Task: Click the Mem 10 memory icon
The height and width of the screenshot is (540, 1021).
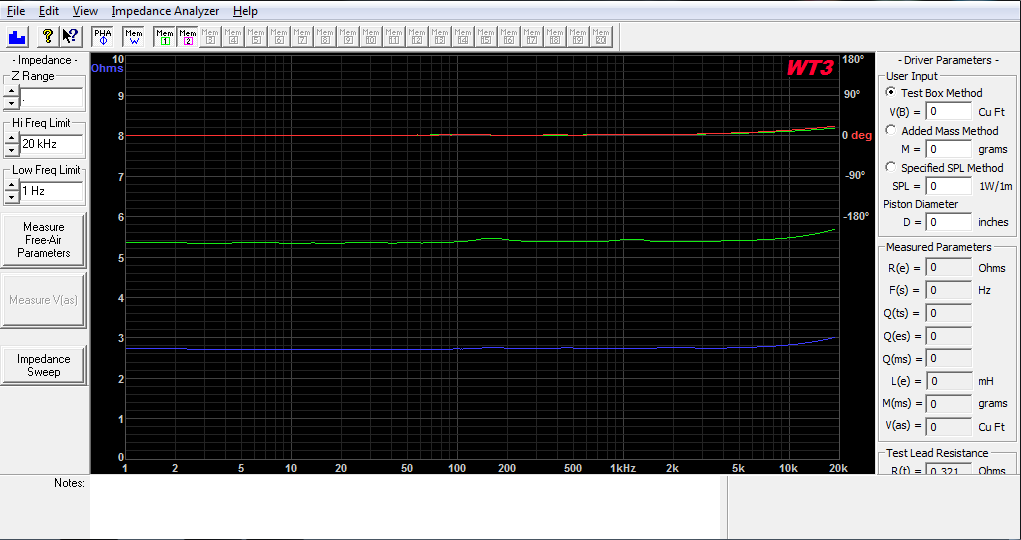Action: click(371, 36)
